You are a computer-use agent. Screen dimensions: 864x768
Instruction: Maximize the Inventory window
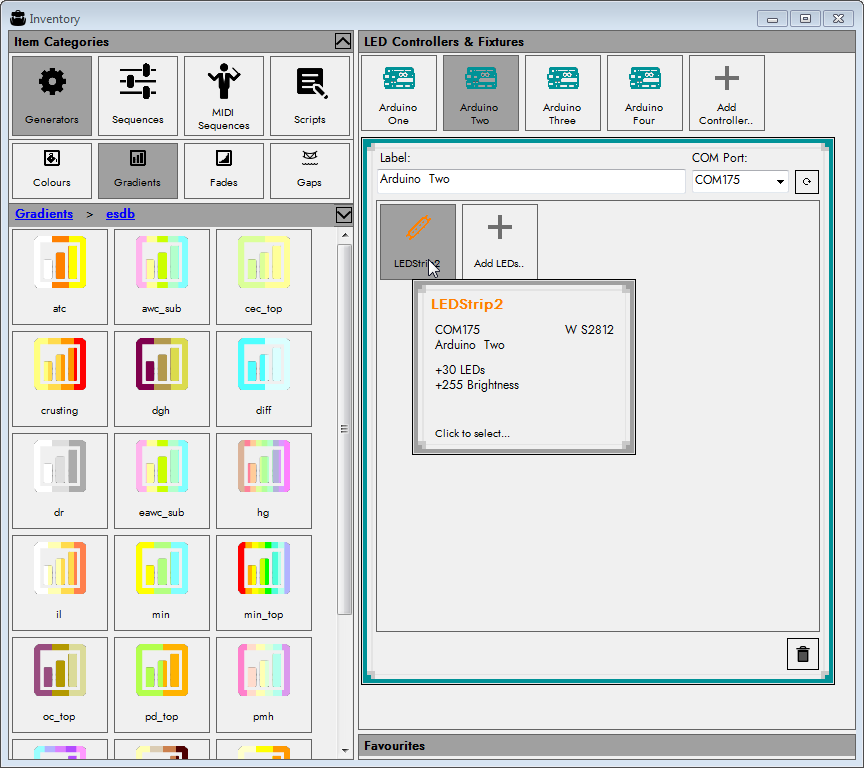click(x=805, y=19)
